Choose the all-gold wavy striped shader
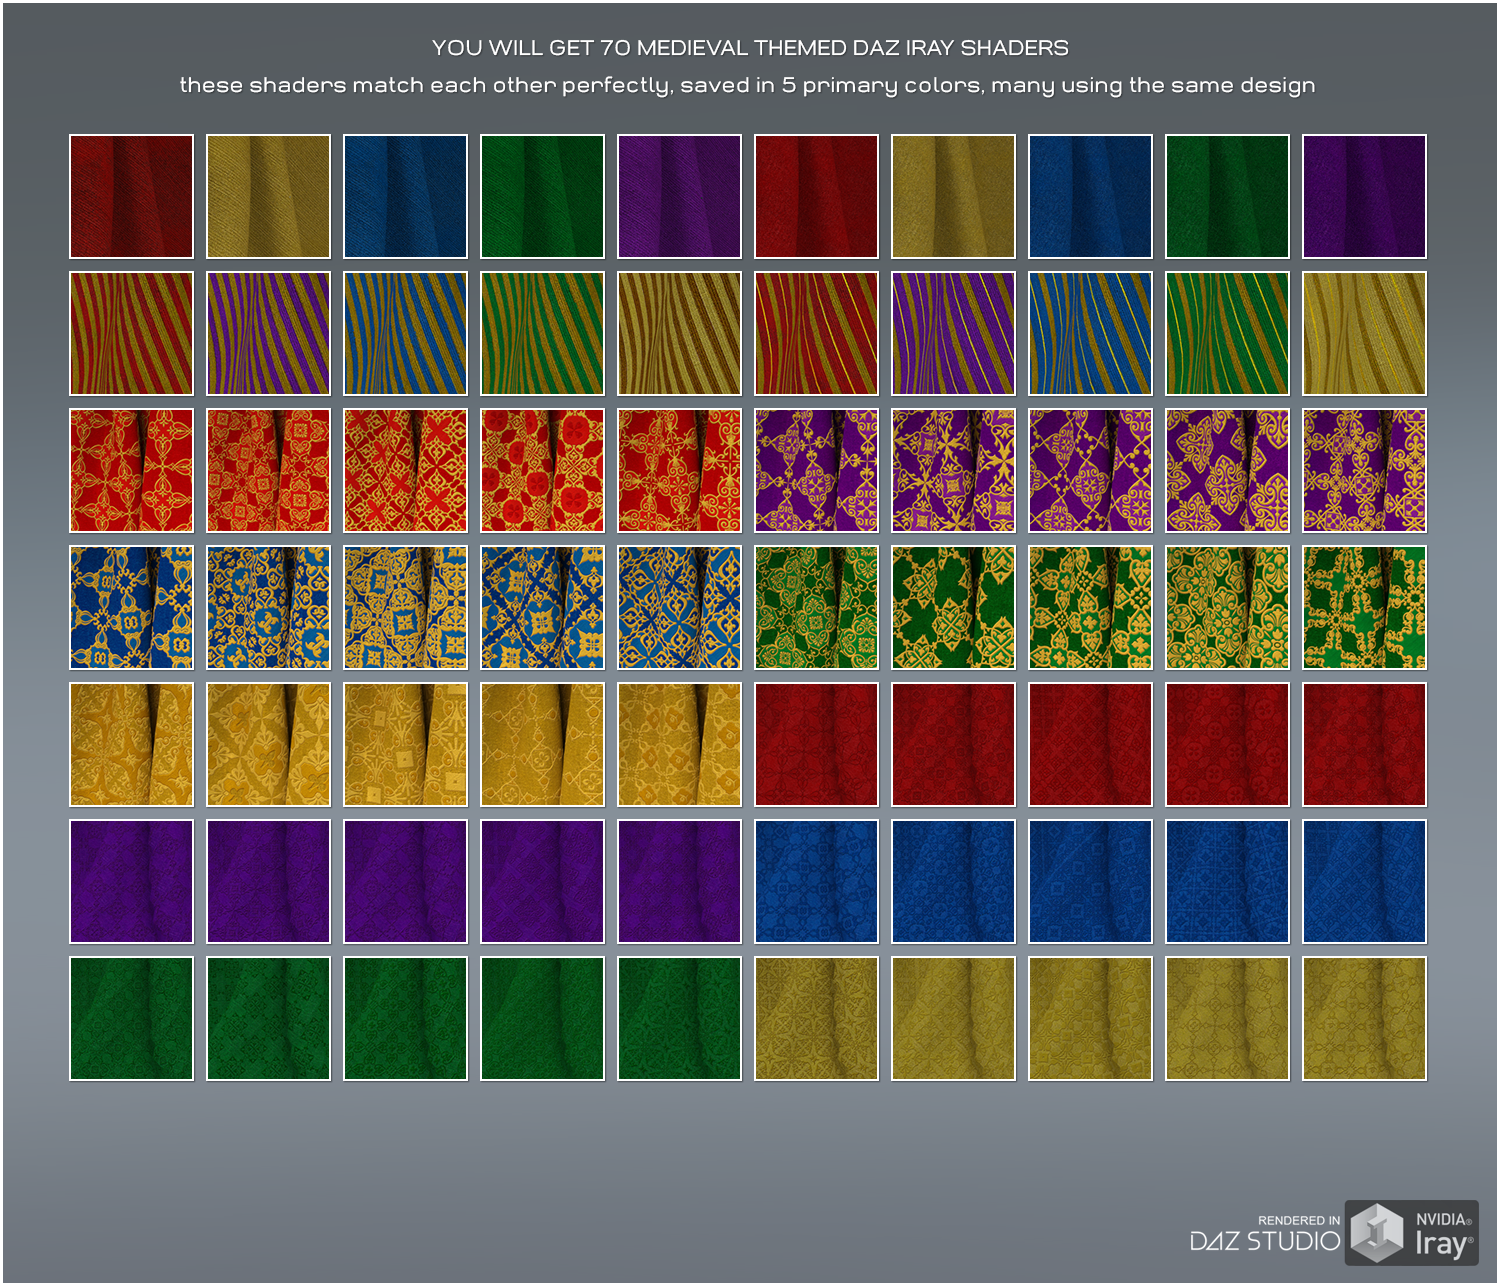This screenshot has height=1286, width=1500. (1364, 333)
